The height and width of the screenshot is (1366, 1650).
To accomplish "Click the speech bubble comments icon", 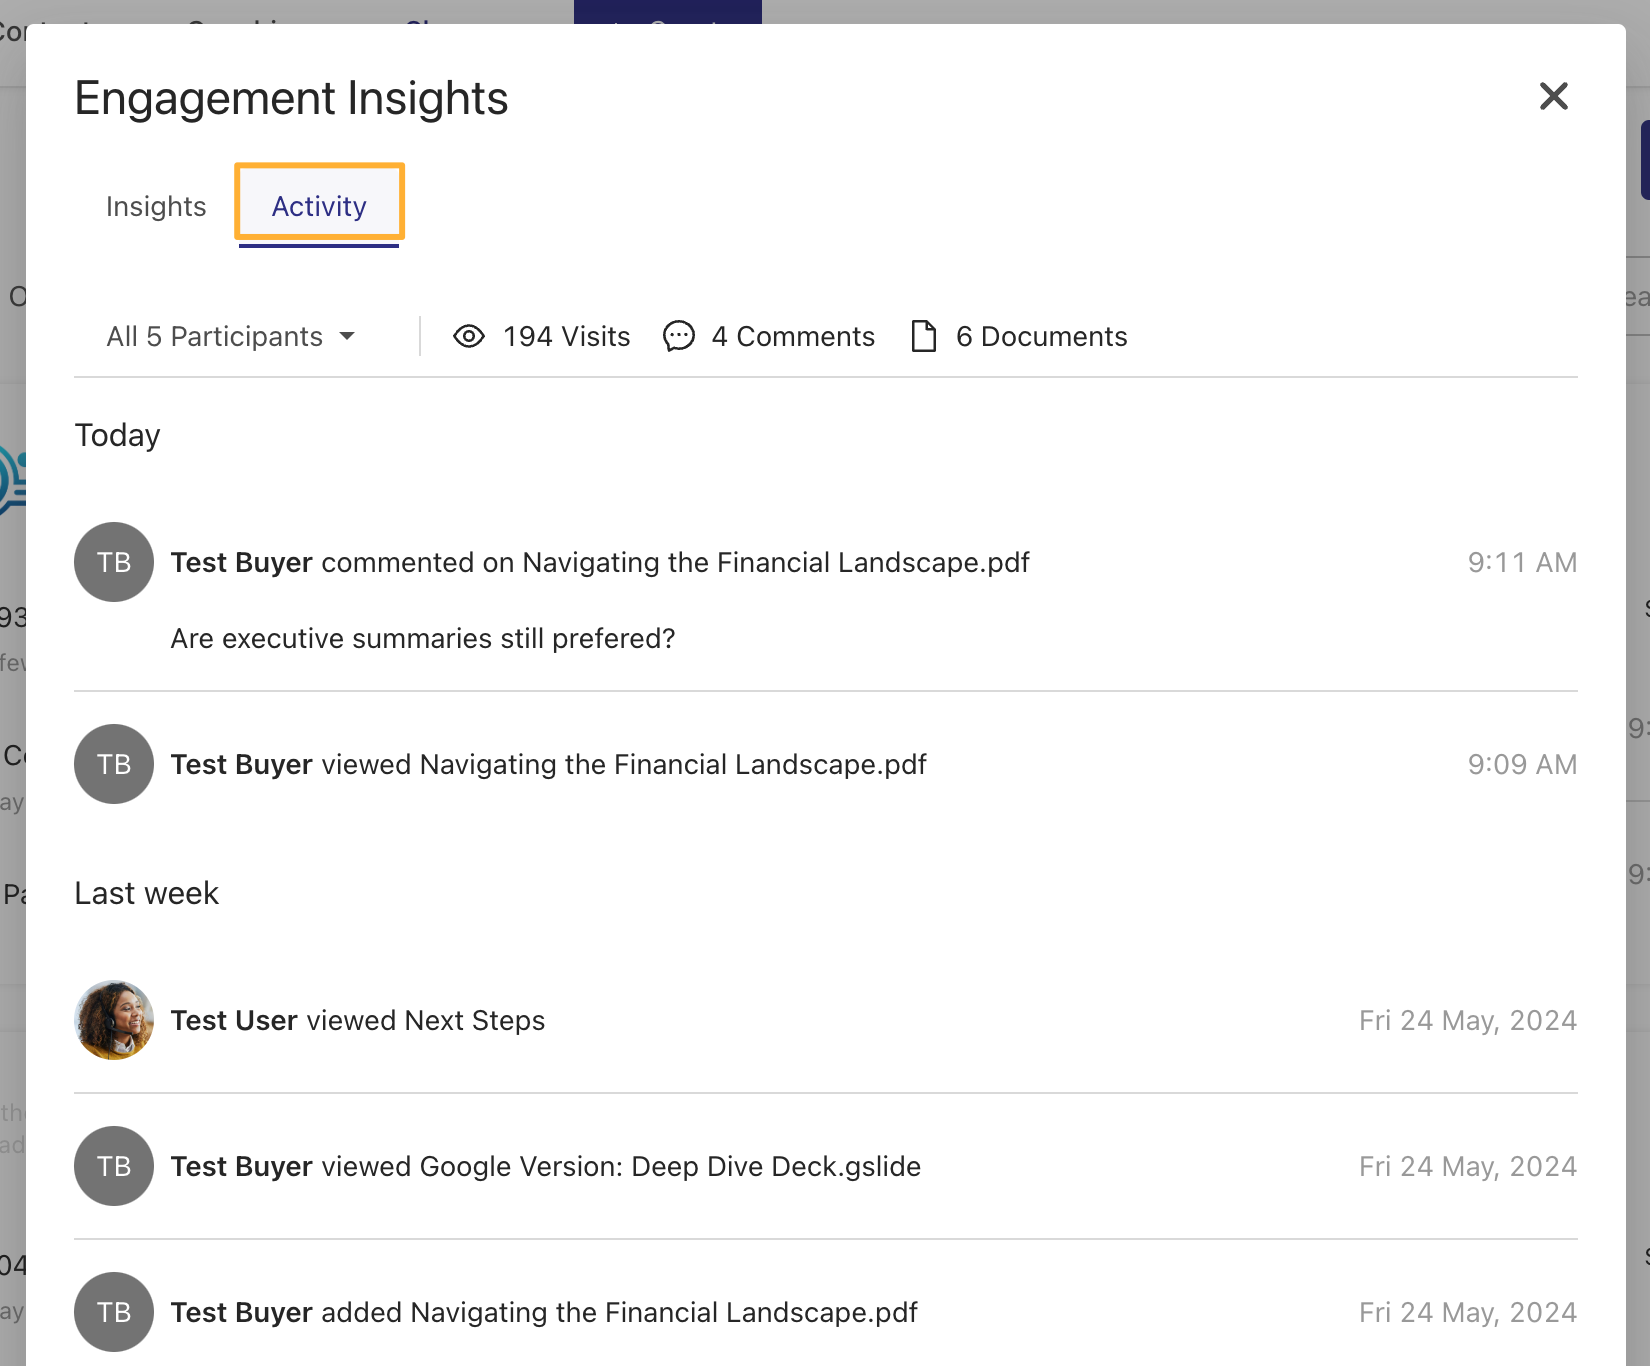I will coord(679,337).
